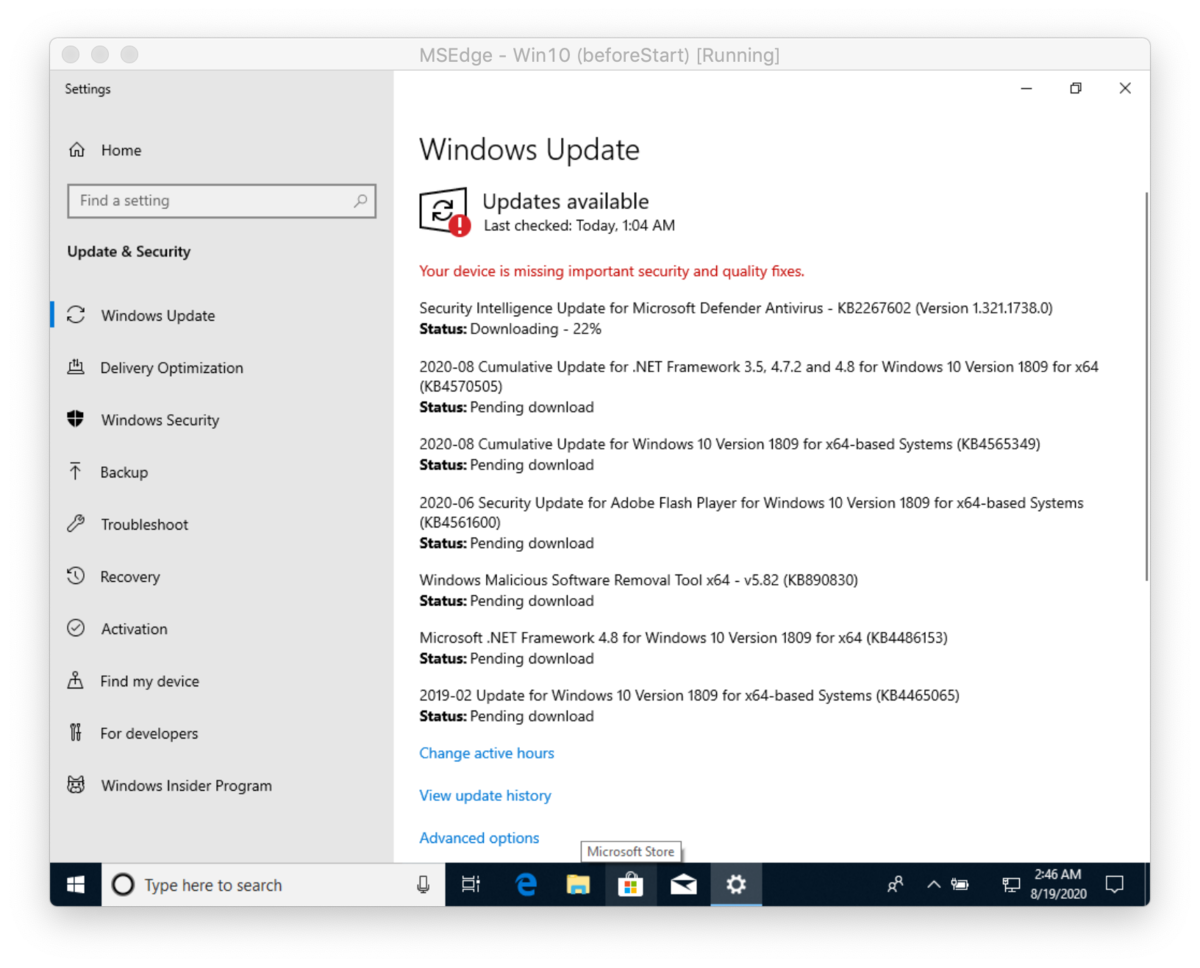Image resolution: width=1200 pixels, height=968 pixels.
Task: Show hidden system tray icons
Action: click(x=933, y=885)
